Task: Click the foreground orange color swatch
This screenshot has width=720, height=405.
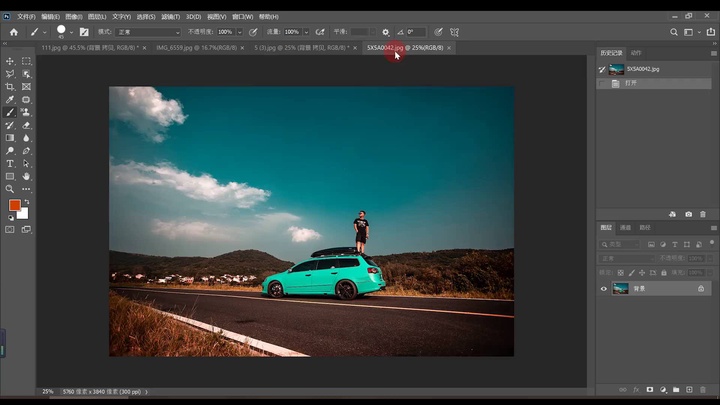Action: point(15,205)
